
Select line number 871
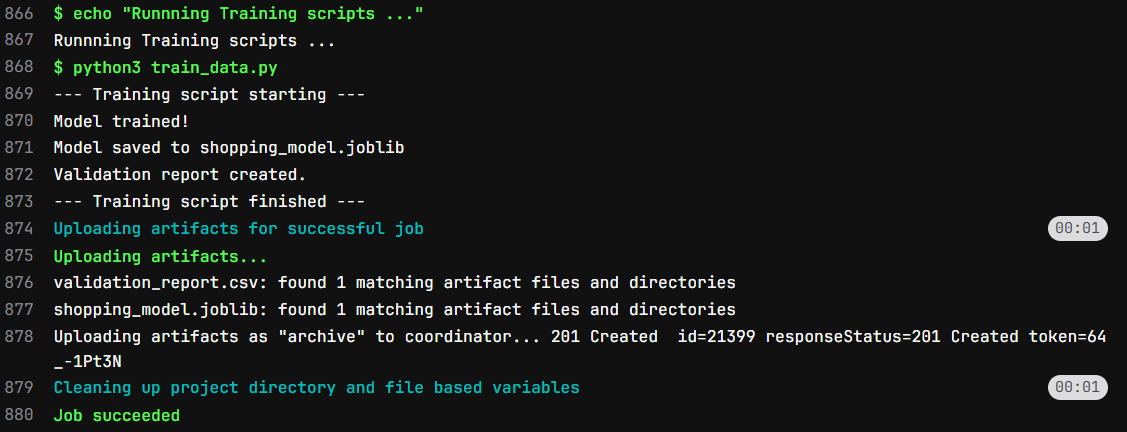point(20,148)
